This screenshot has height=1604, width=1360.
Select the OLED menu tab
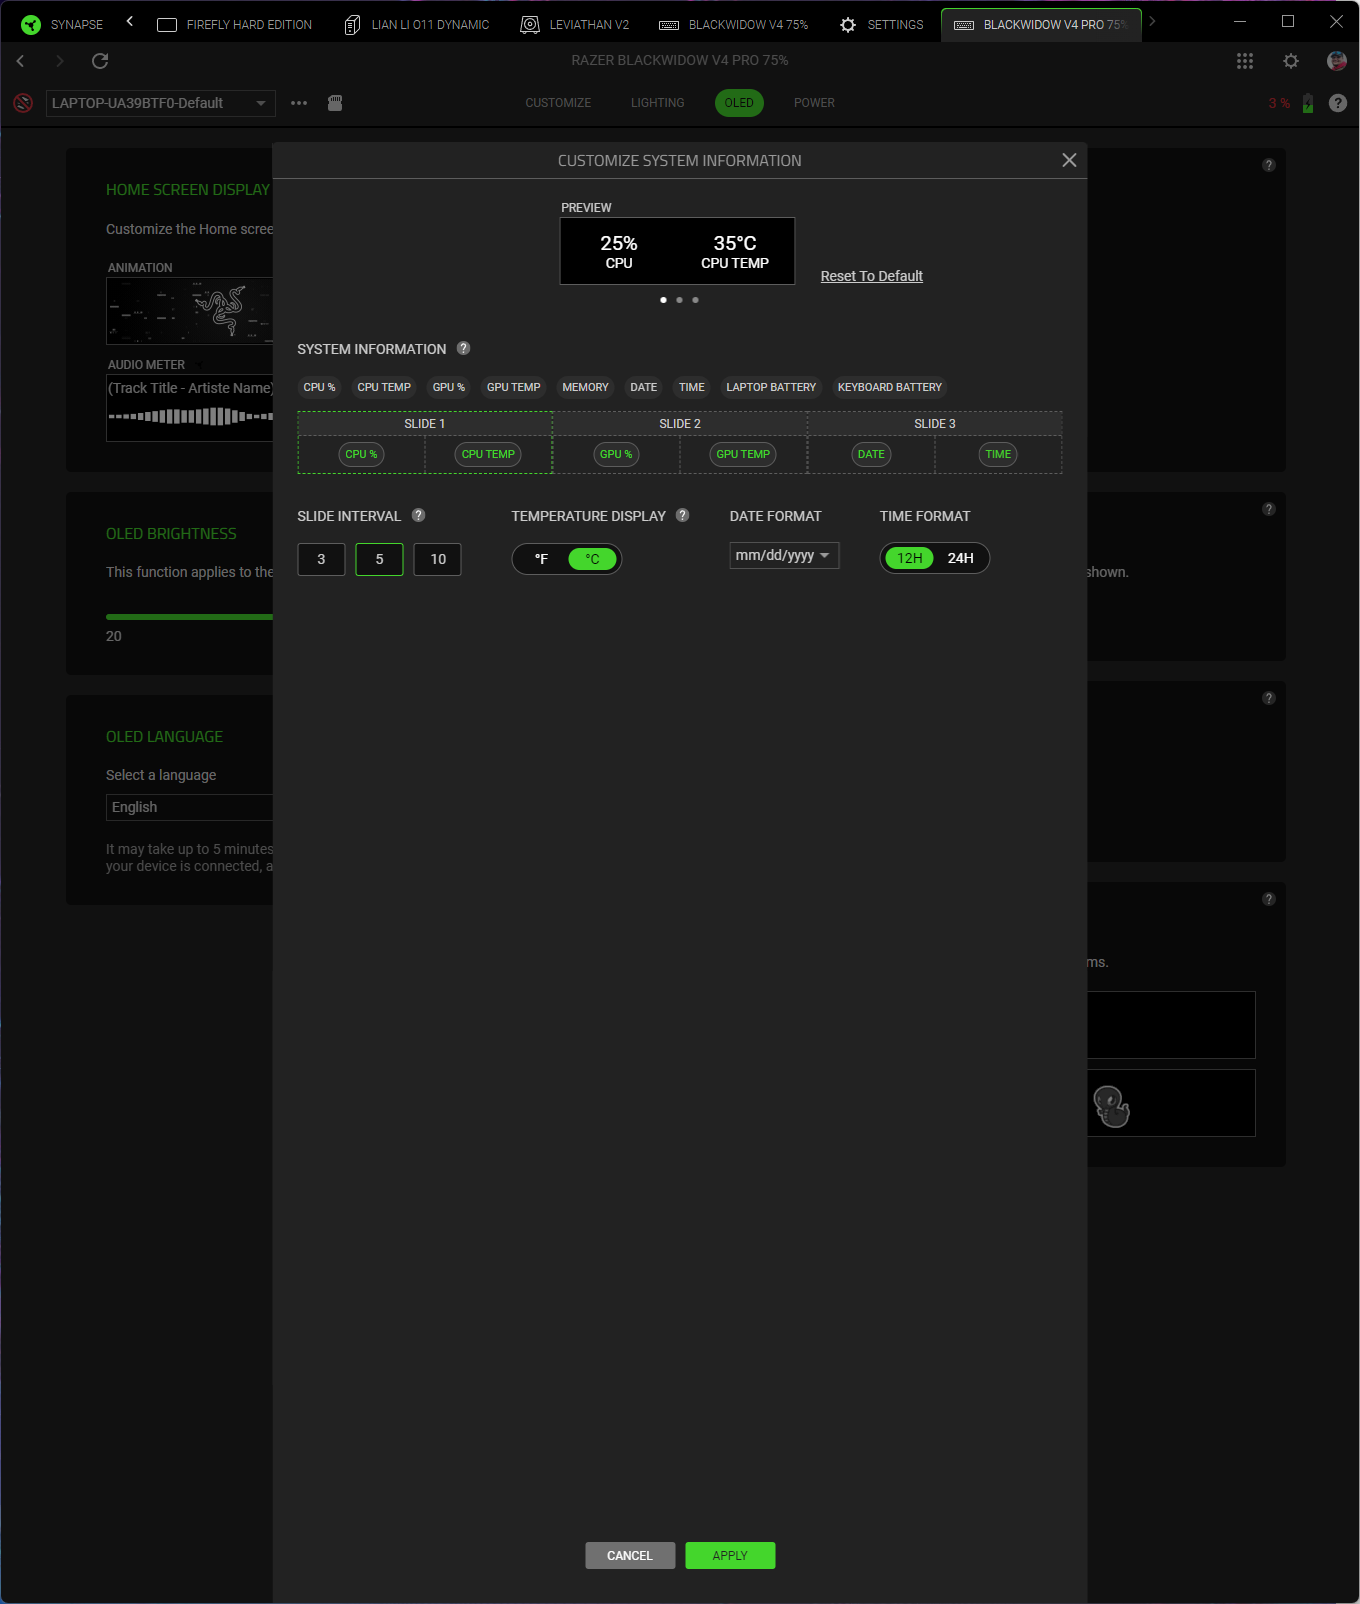pyautogui.click(x=739, y=103)
